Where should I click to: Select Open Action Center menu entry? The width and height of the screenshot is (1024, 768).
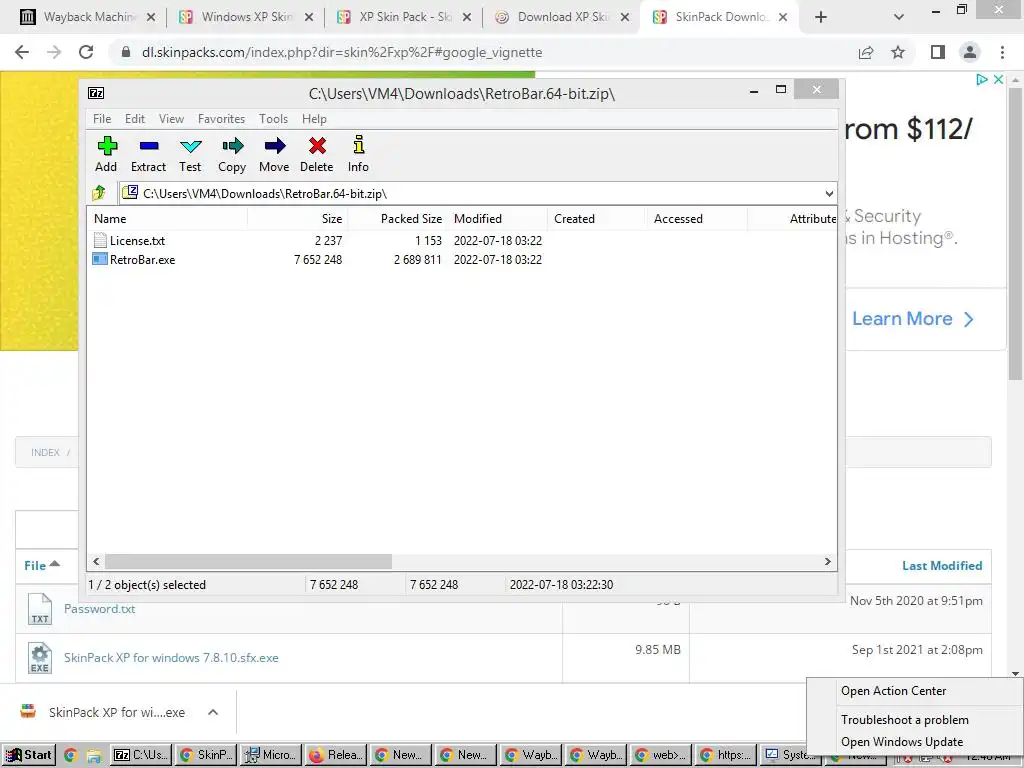[x=893, y=691]
